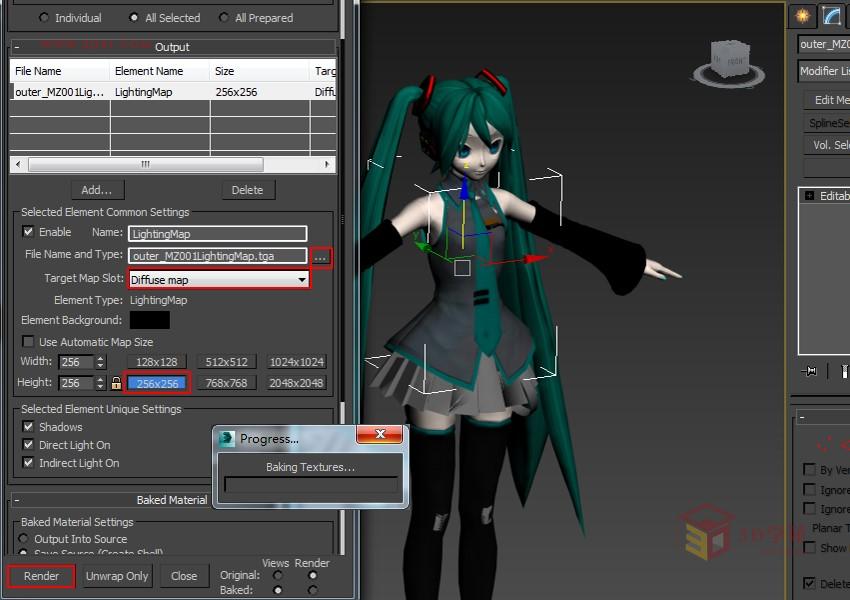Click the Delete button under output list

248,190
